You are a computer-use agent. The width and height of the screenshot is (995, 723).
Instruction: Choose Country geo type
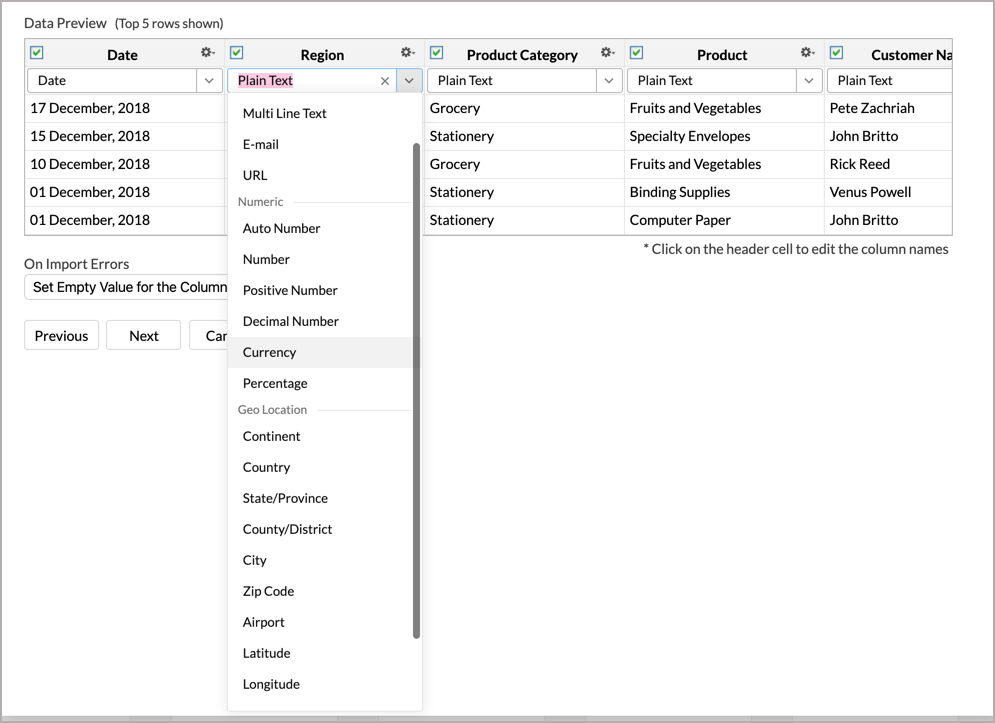click(320, 468)
